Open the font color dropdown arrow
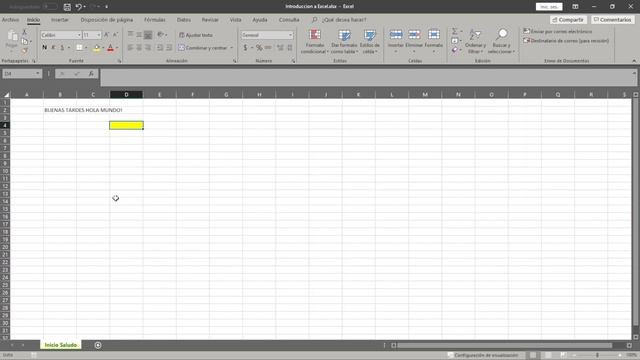The height and width of the screenshot is (360, 640). pyautogui.click(x=117, y=48)
